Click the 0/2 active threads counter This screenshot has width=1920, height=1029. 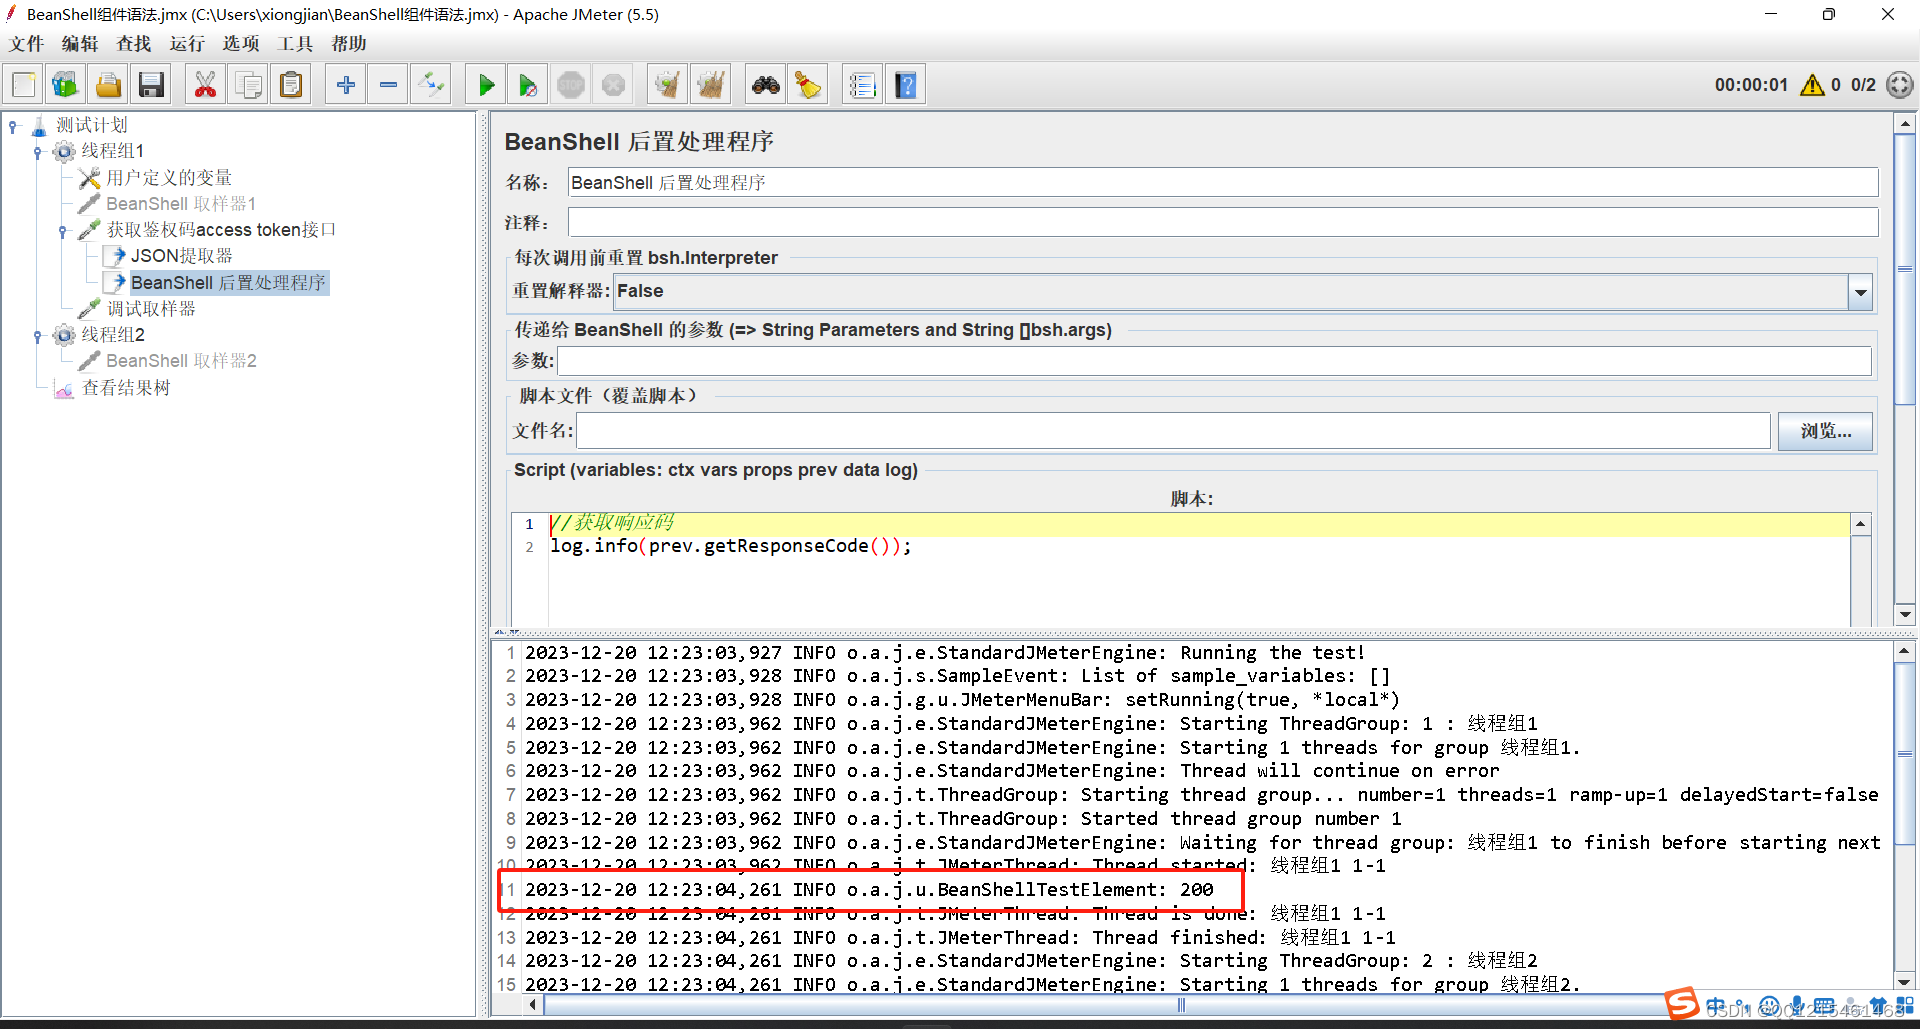(x=1863, y=85)
